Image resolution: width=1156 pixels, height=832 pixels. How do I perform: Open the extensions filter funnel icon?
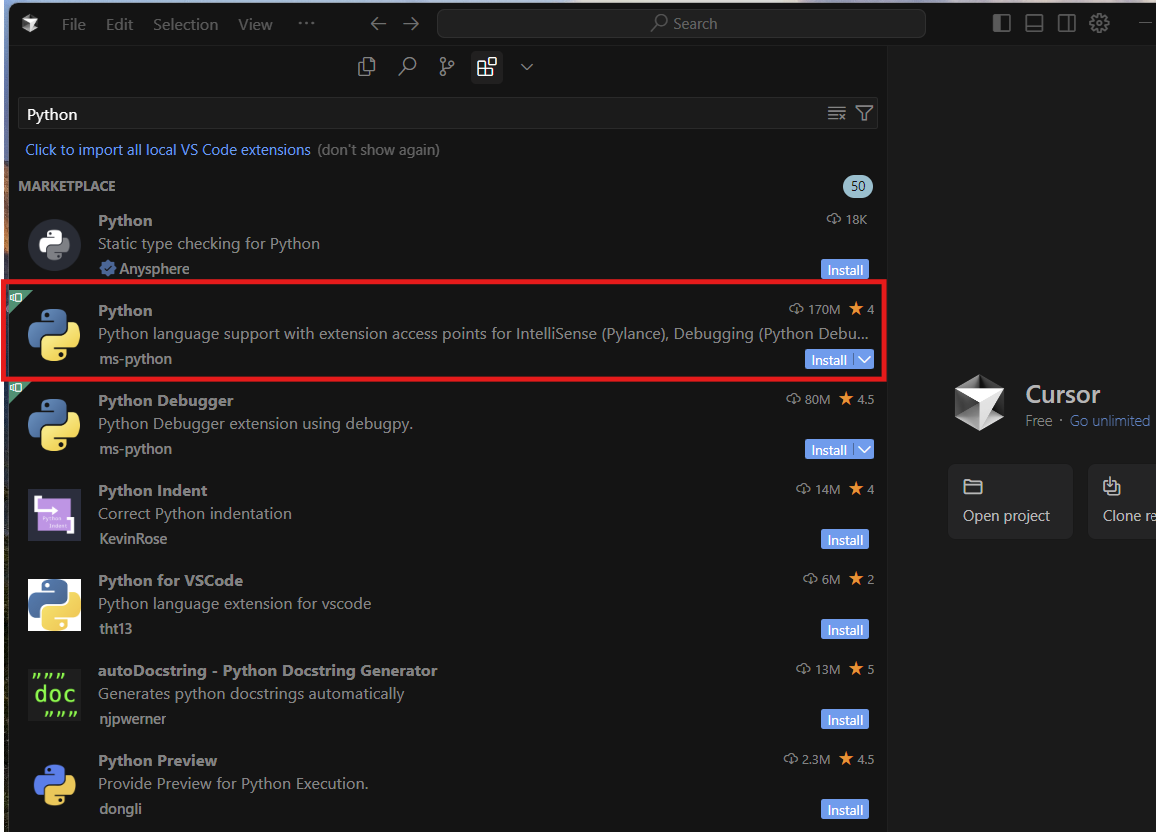864,113
